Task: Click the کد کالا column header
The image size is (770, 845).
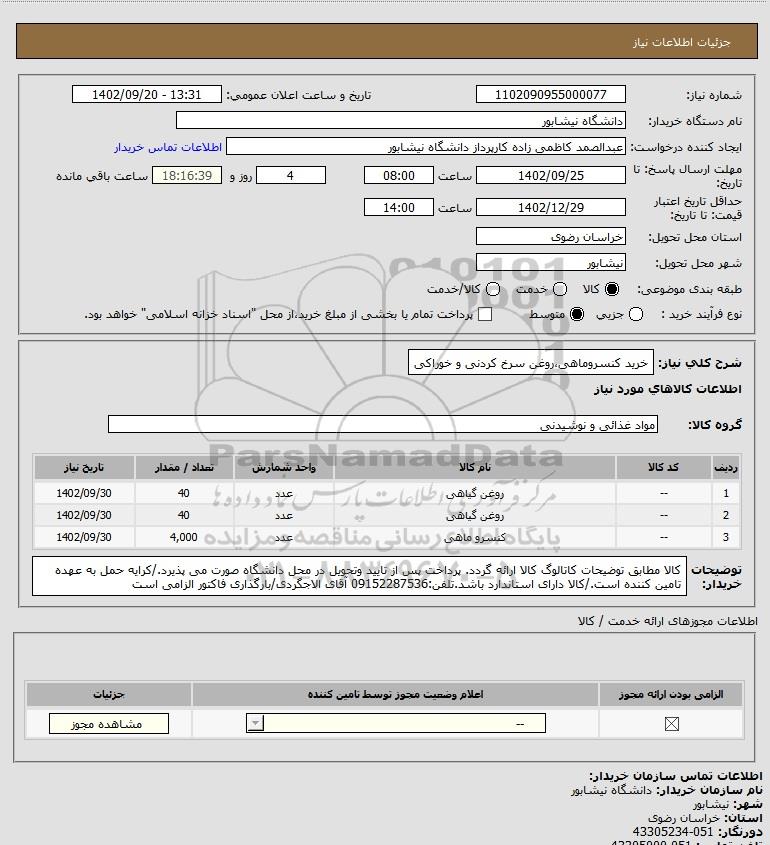Action: click(663, 468)
